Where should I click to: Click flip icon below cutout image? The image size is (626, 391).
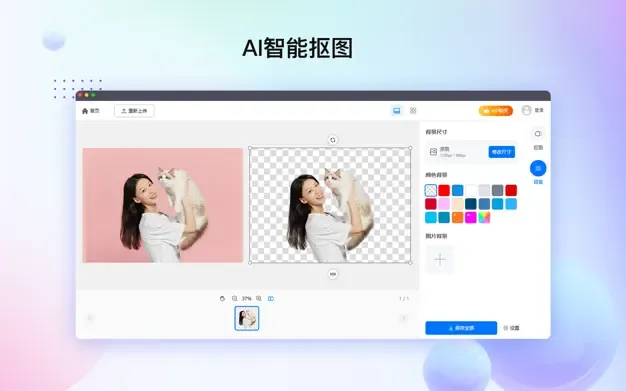[333, 274]
